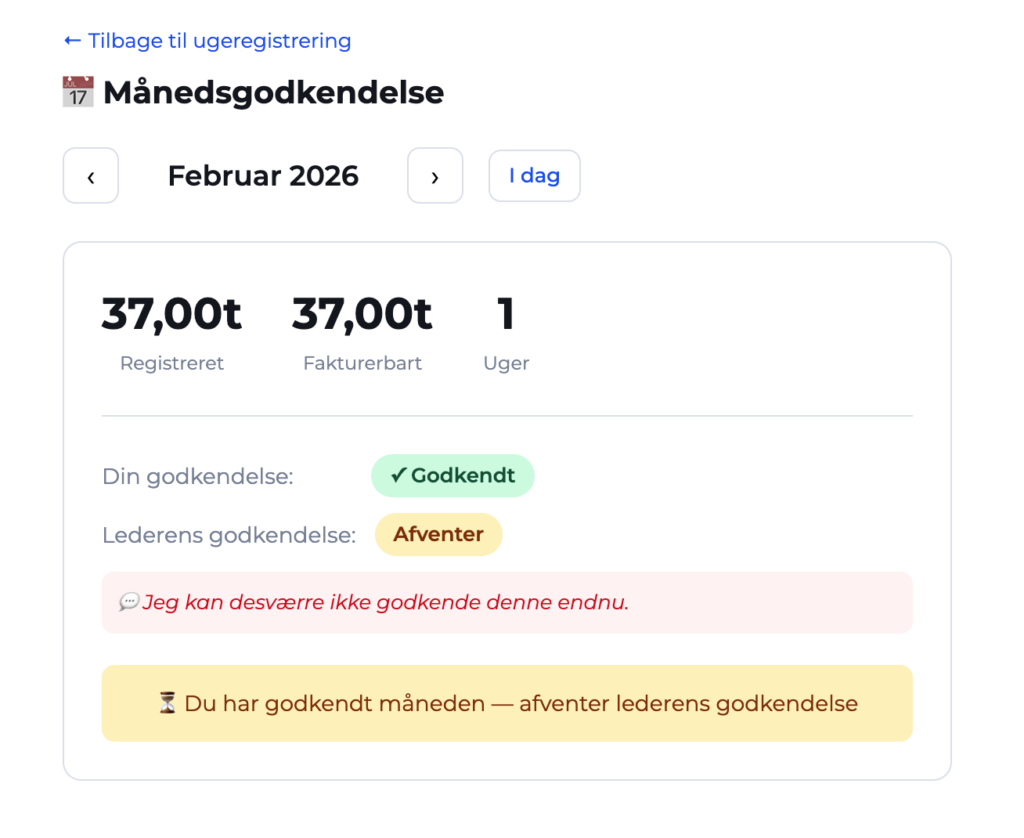Click the checkmark icon in Godkendt badge
Screen dimensions: 1024x838
398,476
